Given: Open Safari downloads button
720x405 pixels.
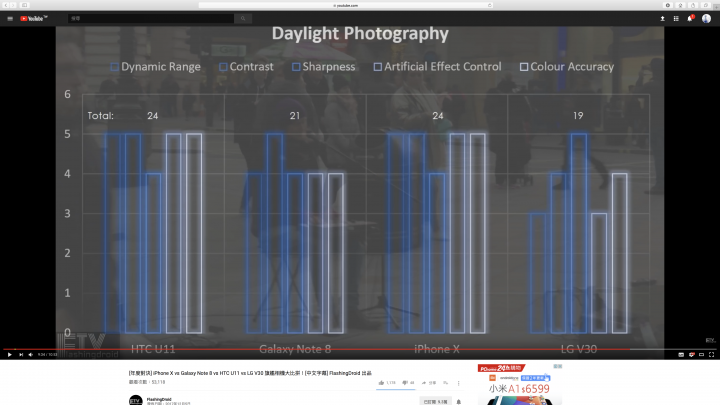Looking at the screenshot, I should tap(681, 5).
